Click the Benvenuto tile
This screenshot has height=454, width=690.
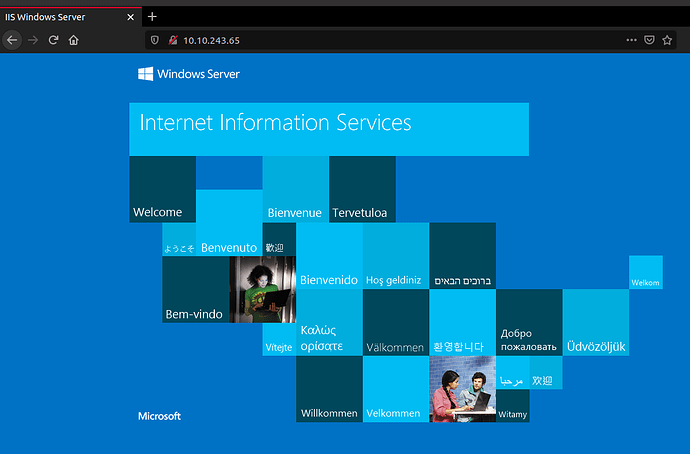click(229, 223)
